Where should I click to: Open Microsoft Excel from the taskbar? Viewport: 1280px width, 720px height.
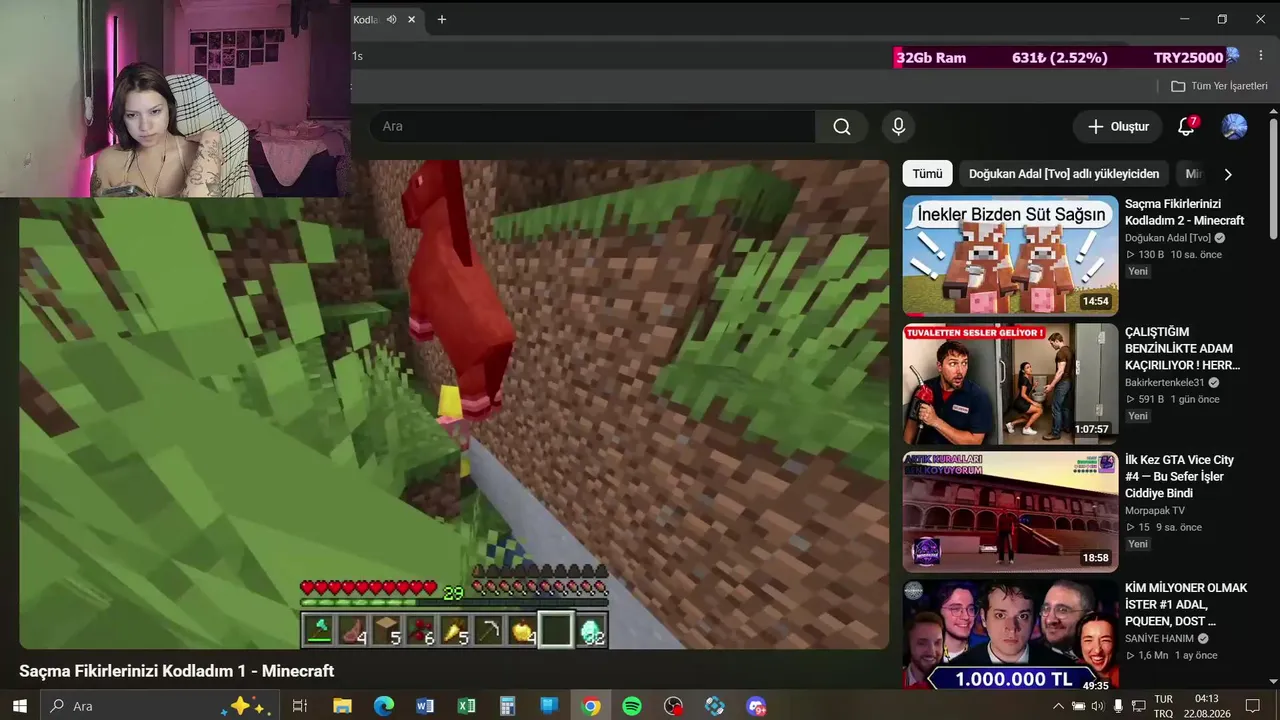click(466, 706)
